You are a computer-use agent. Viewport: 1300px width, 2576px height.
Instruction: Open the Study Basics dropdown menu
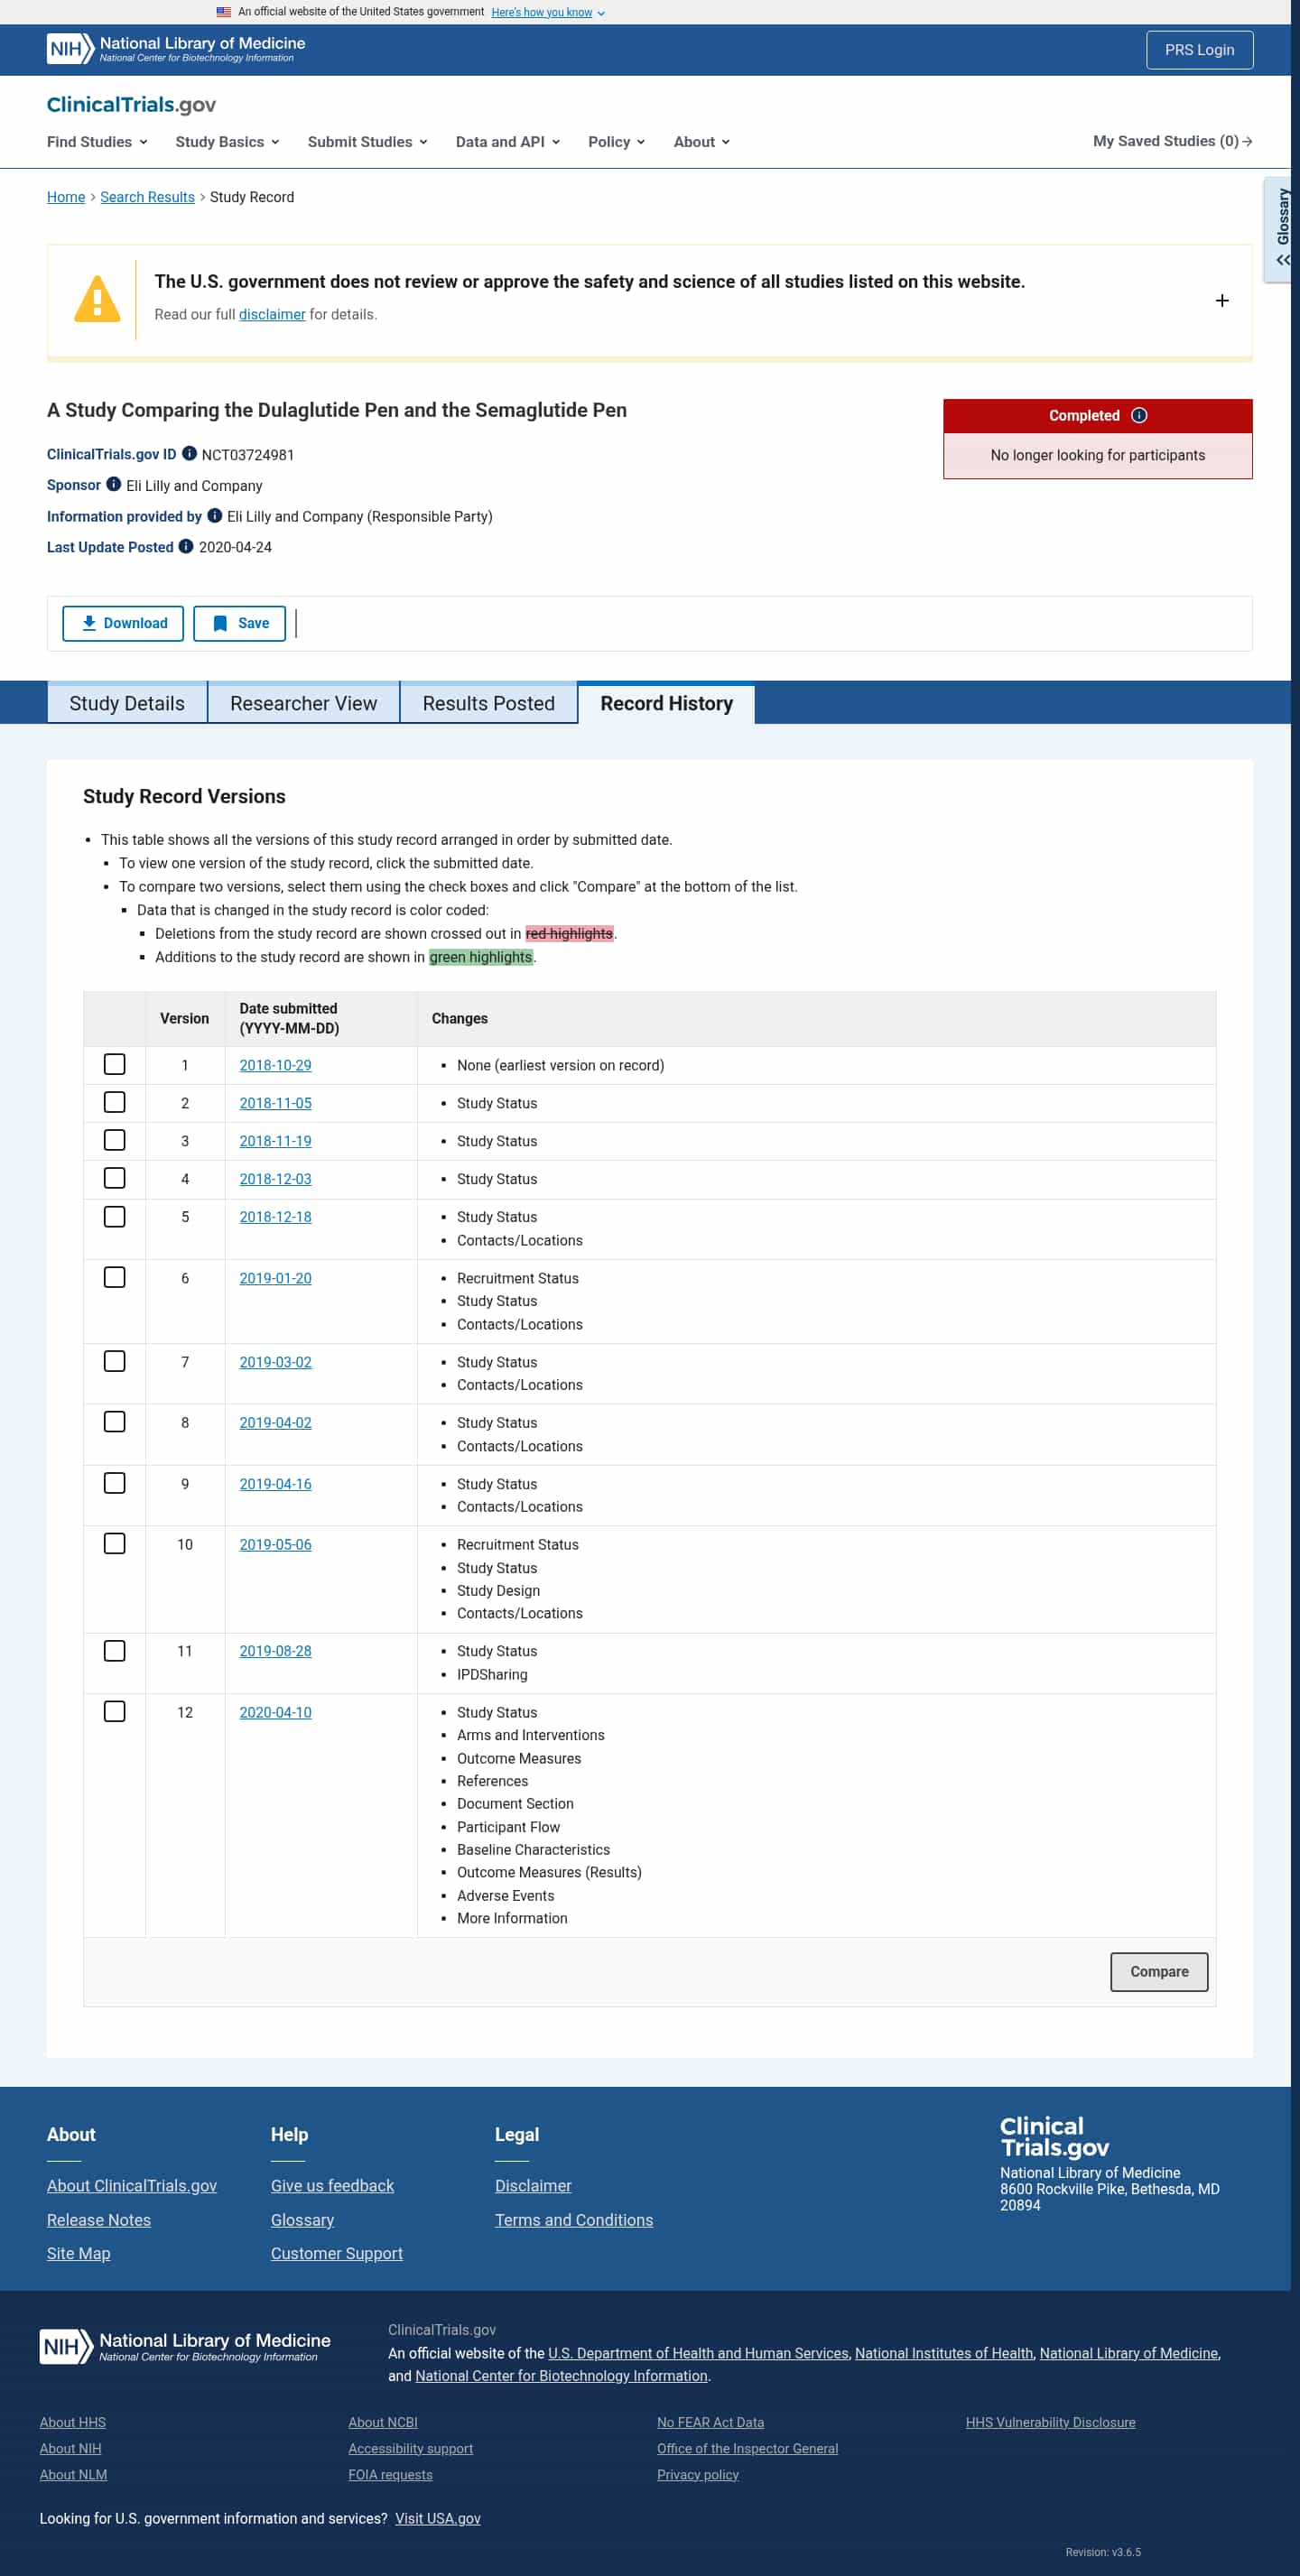coord(227,142)
